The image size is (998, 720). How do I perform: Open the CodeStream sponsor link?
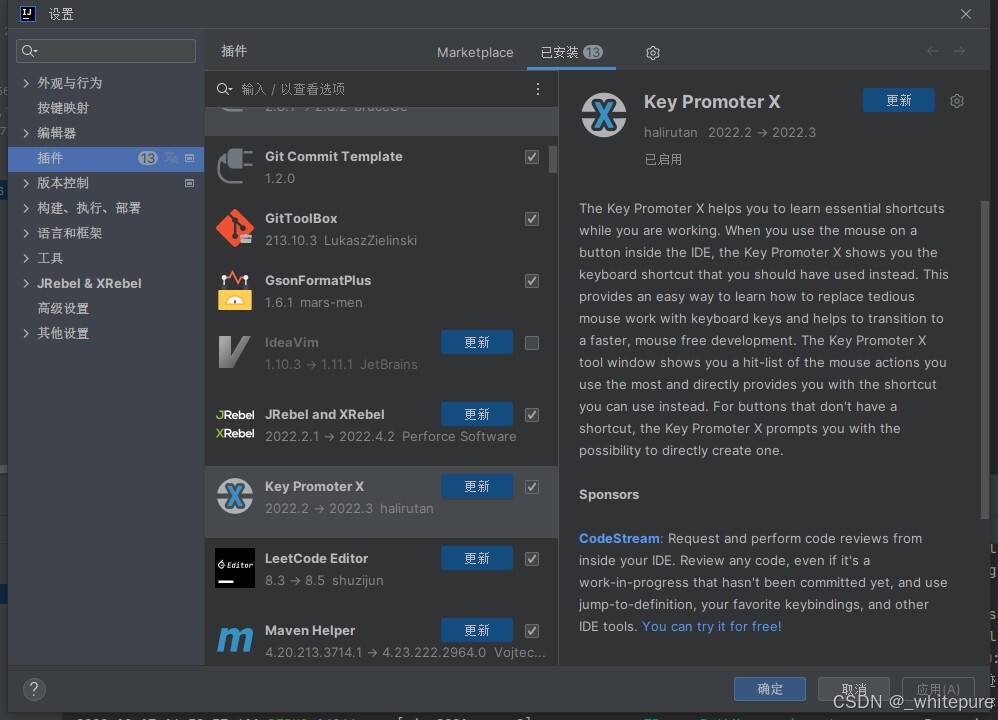[x=619, y=539]
